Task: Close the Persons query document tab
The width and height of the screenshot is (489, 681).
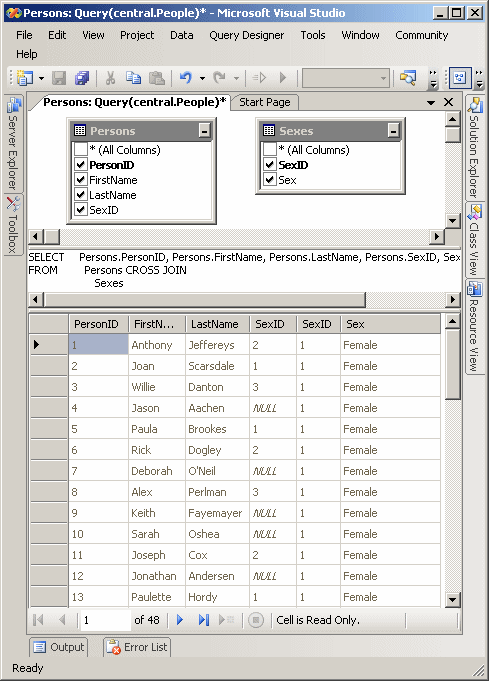Action: pyautogui.click(x=449, y=102)
